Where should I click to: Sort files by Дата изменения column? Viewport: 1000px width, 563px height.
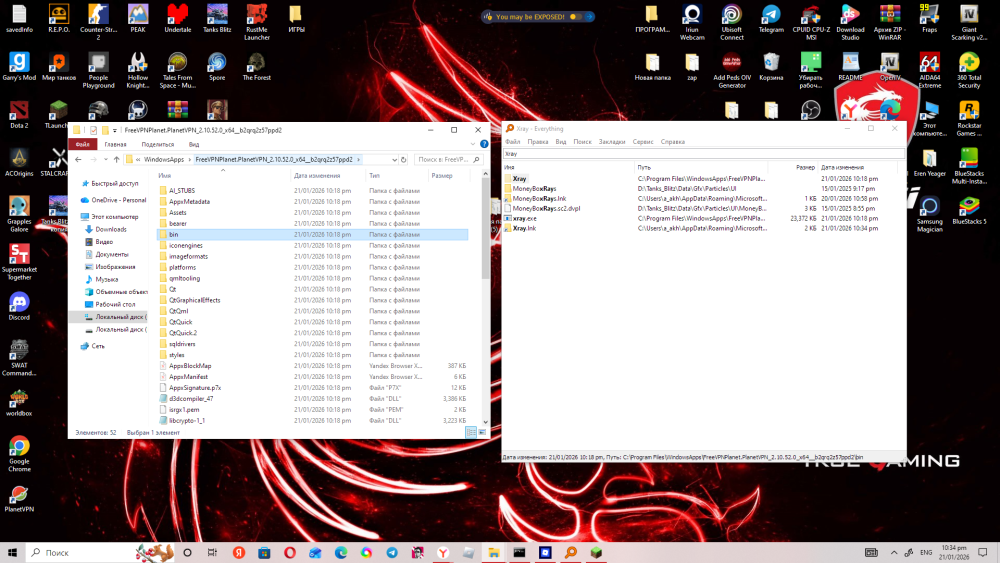click(x=317, y=175)
